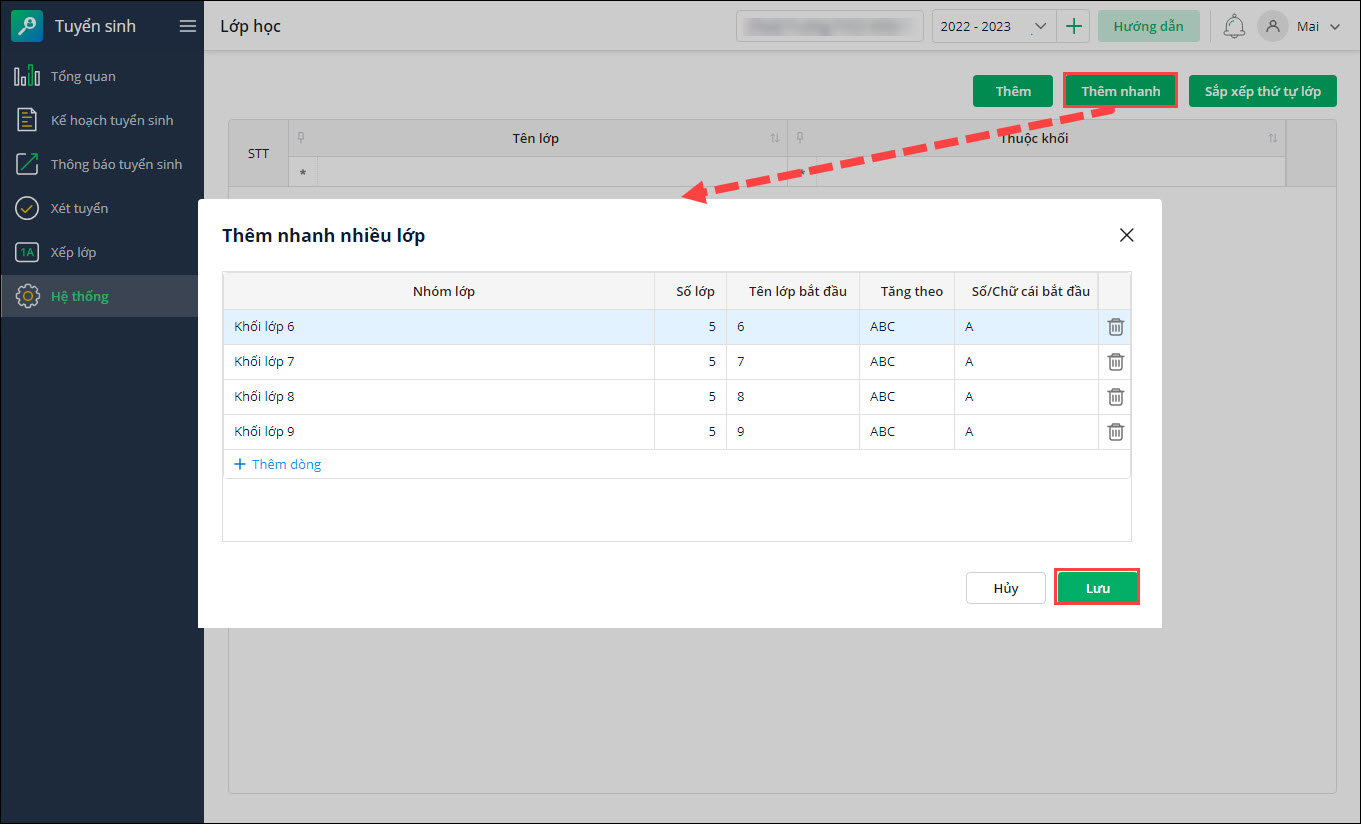Click the Thêm dòng link

[277, 464]
